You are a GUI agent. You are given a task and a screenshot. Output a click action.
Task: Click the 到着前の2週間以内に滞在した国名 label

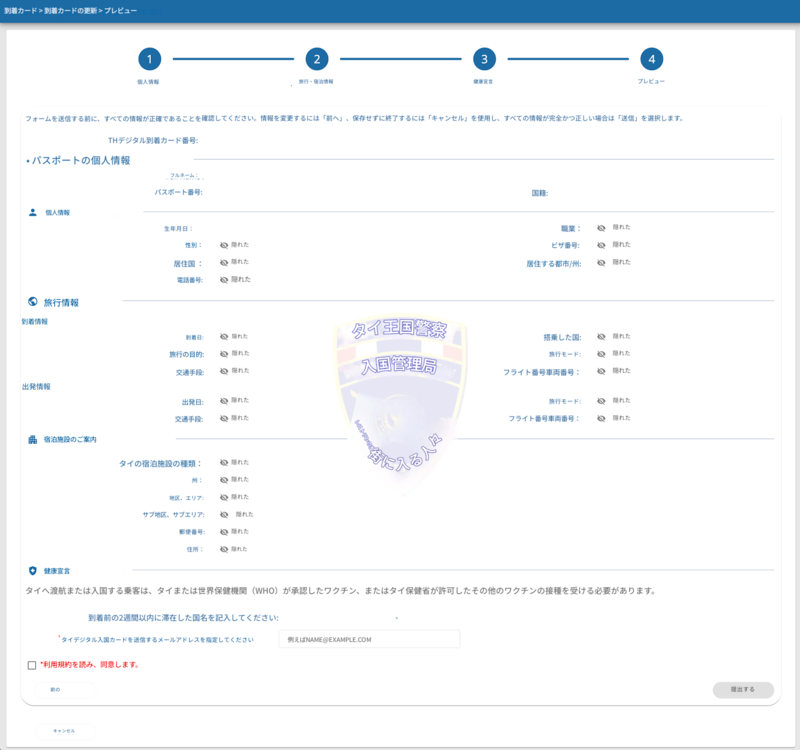[x=183, y=618]
